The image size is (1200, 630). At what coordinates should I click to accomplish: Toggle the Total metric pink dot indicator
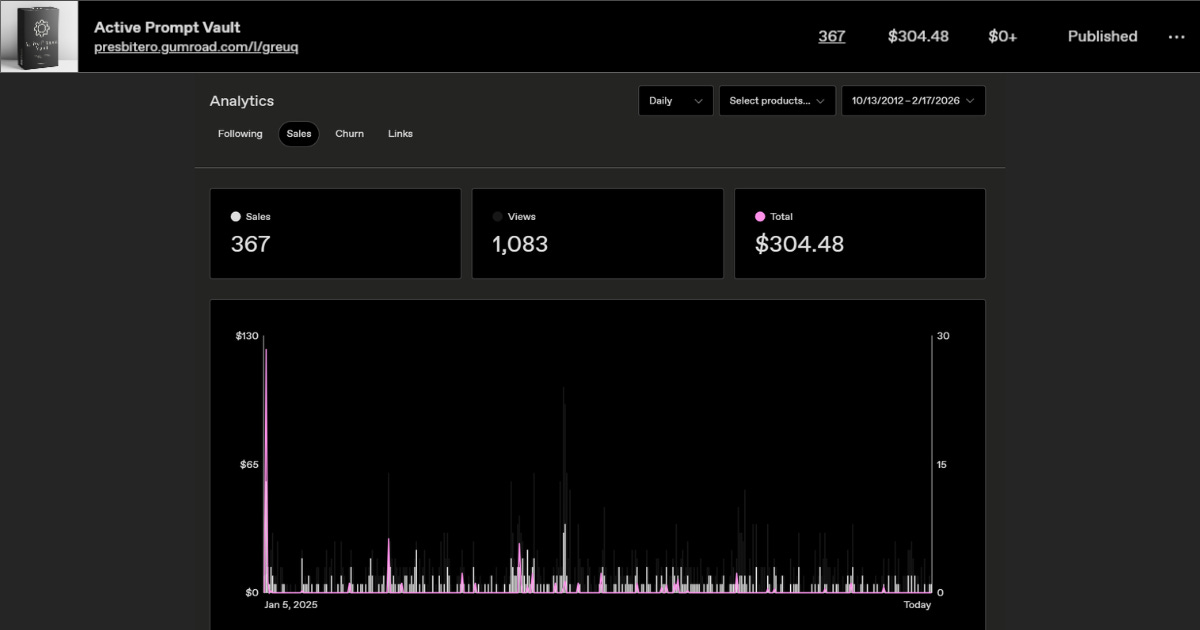(x=758, y=216)
